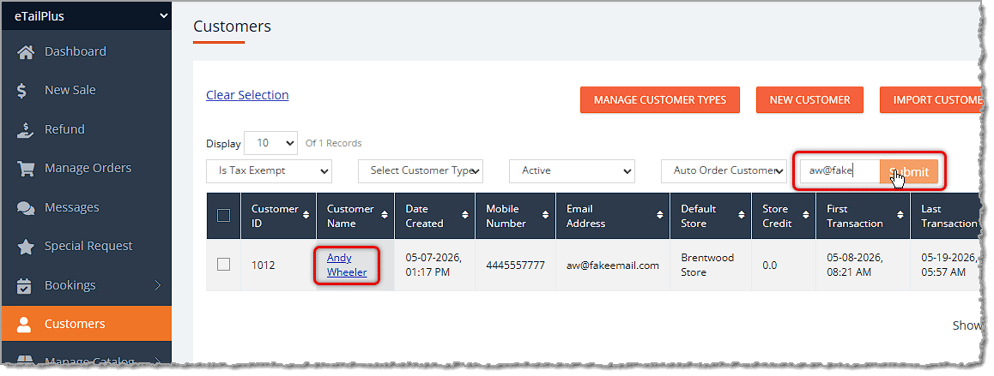Viewport: 994px width, 376px height.
Task: Open Special Request in the sidebar
Action: click(x=86, y=246)
